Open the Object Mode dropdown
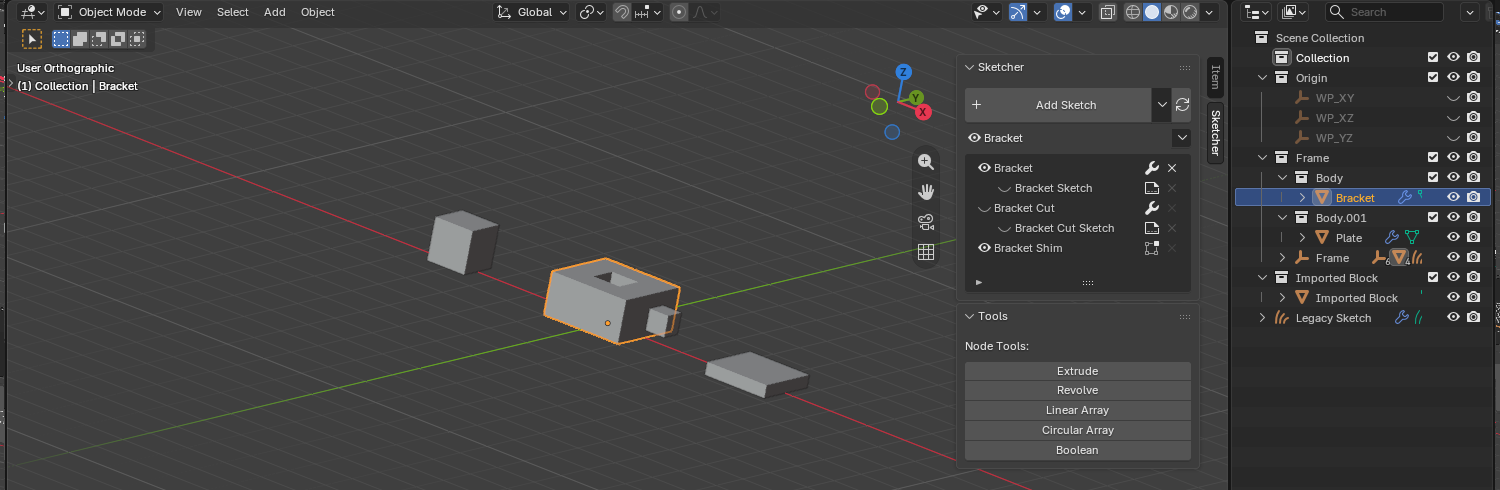 [109, 12]
